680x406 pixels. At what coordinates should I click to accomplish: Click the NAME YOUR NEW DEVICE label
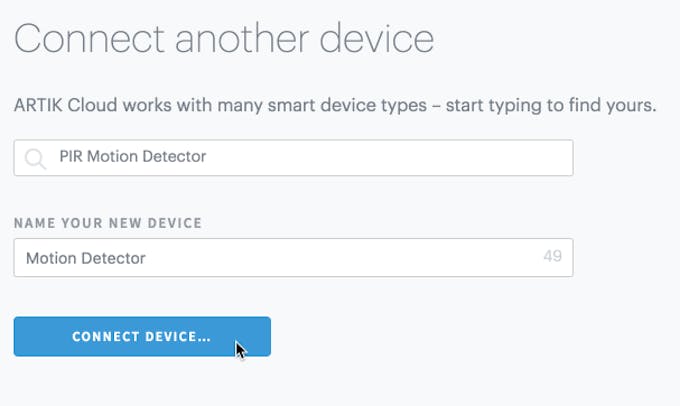108,223
